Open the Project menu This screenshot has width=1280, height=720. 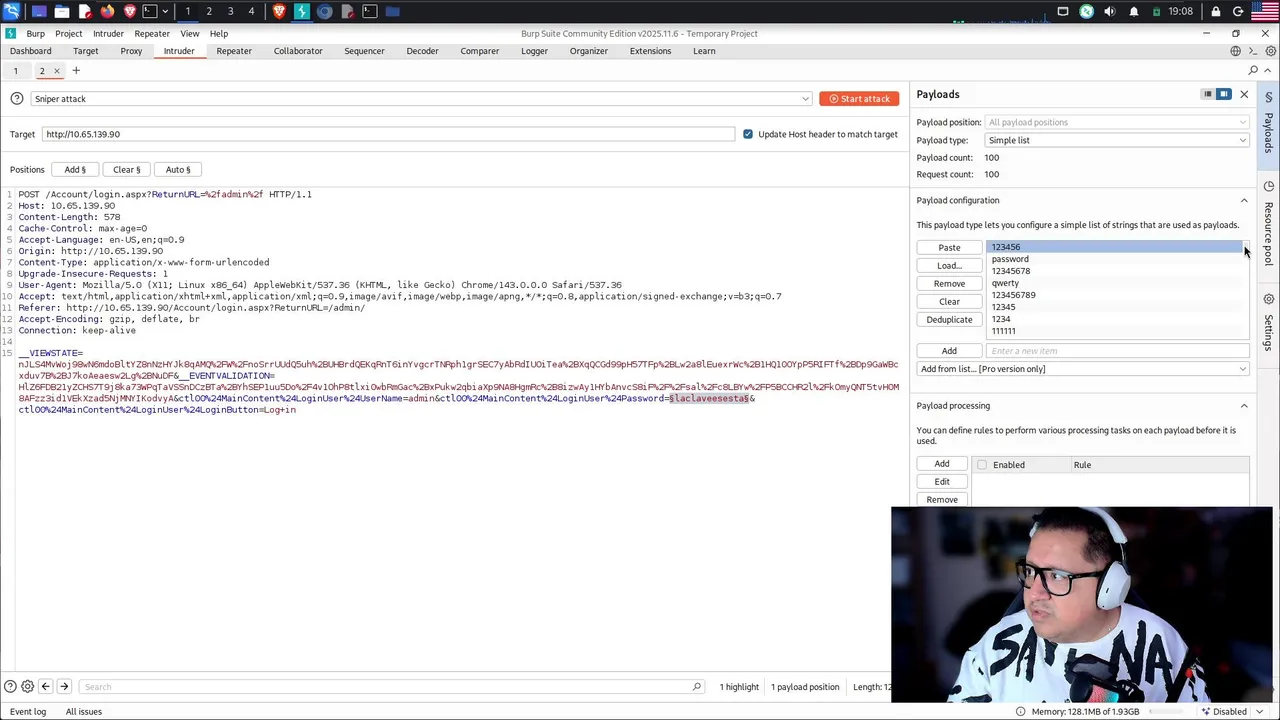[x=68, y=33]
